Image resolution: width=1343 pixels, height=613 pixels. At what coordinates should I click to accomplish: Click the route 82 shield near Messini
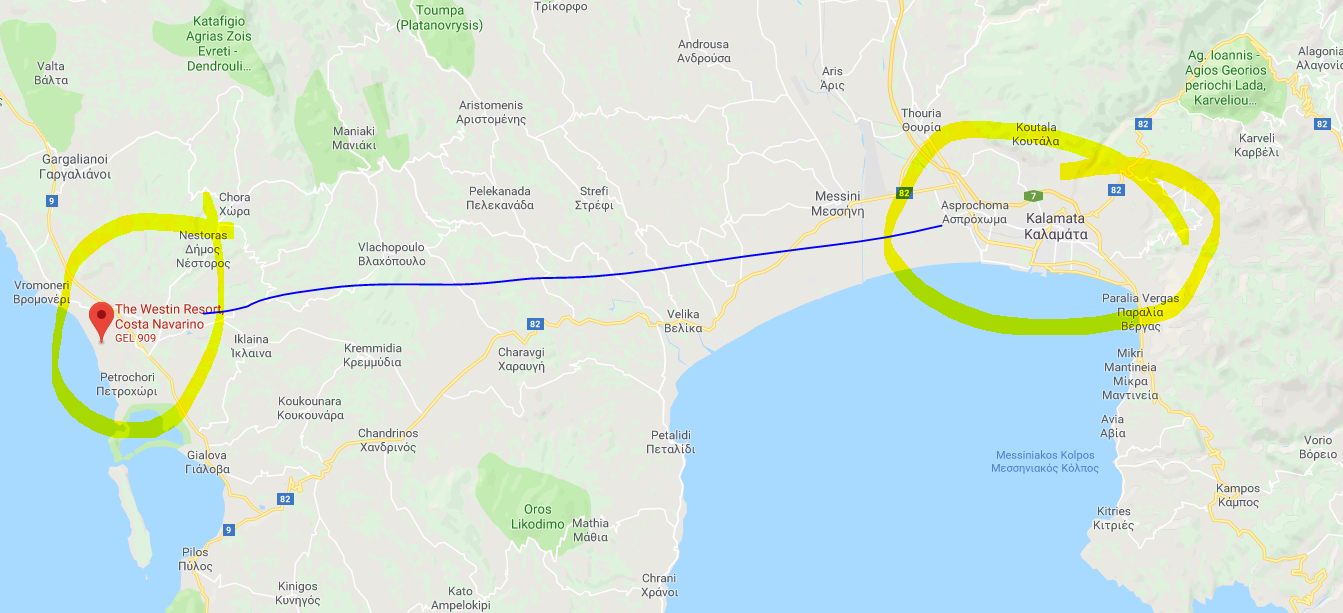904,192
